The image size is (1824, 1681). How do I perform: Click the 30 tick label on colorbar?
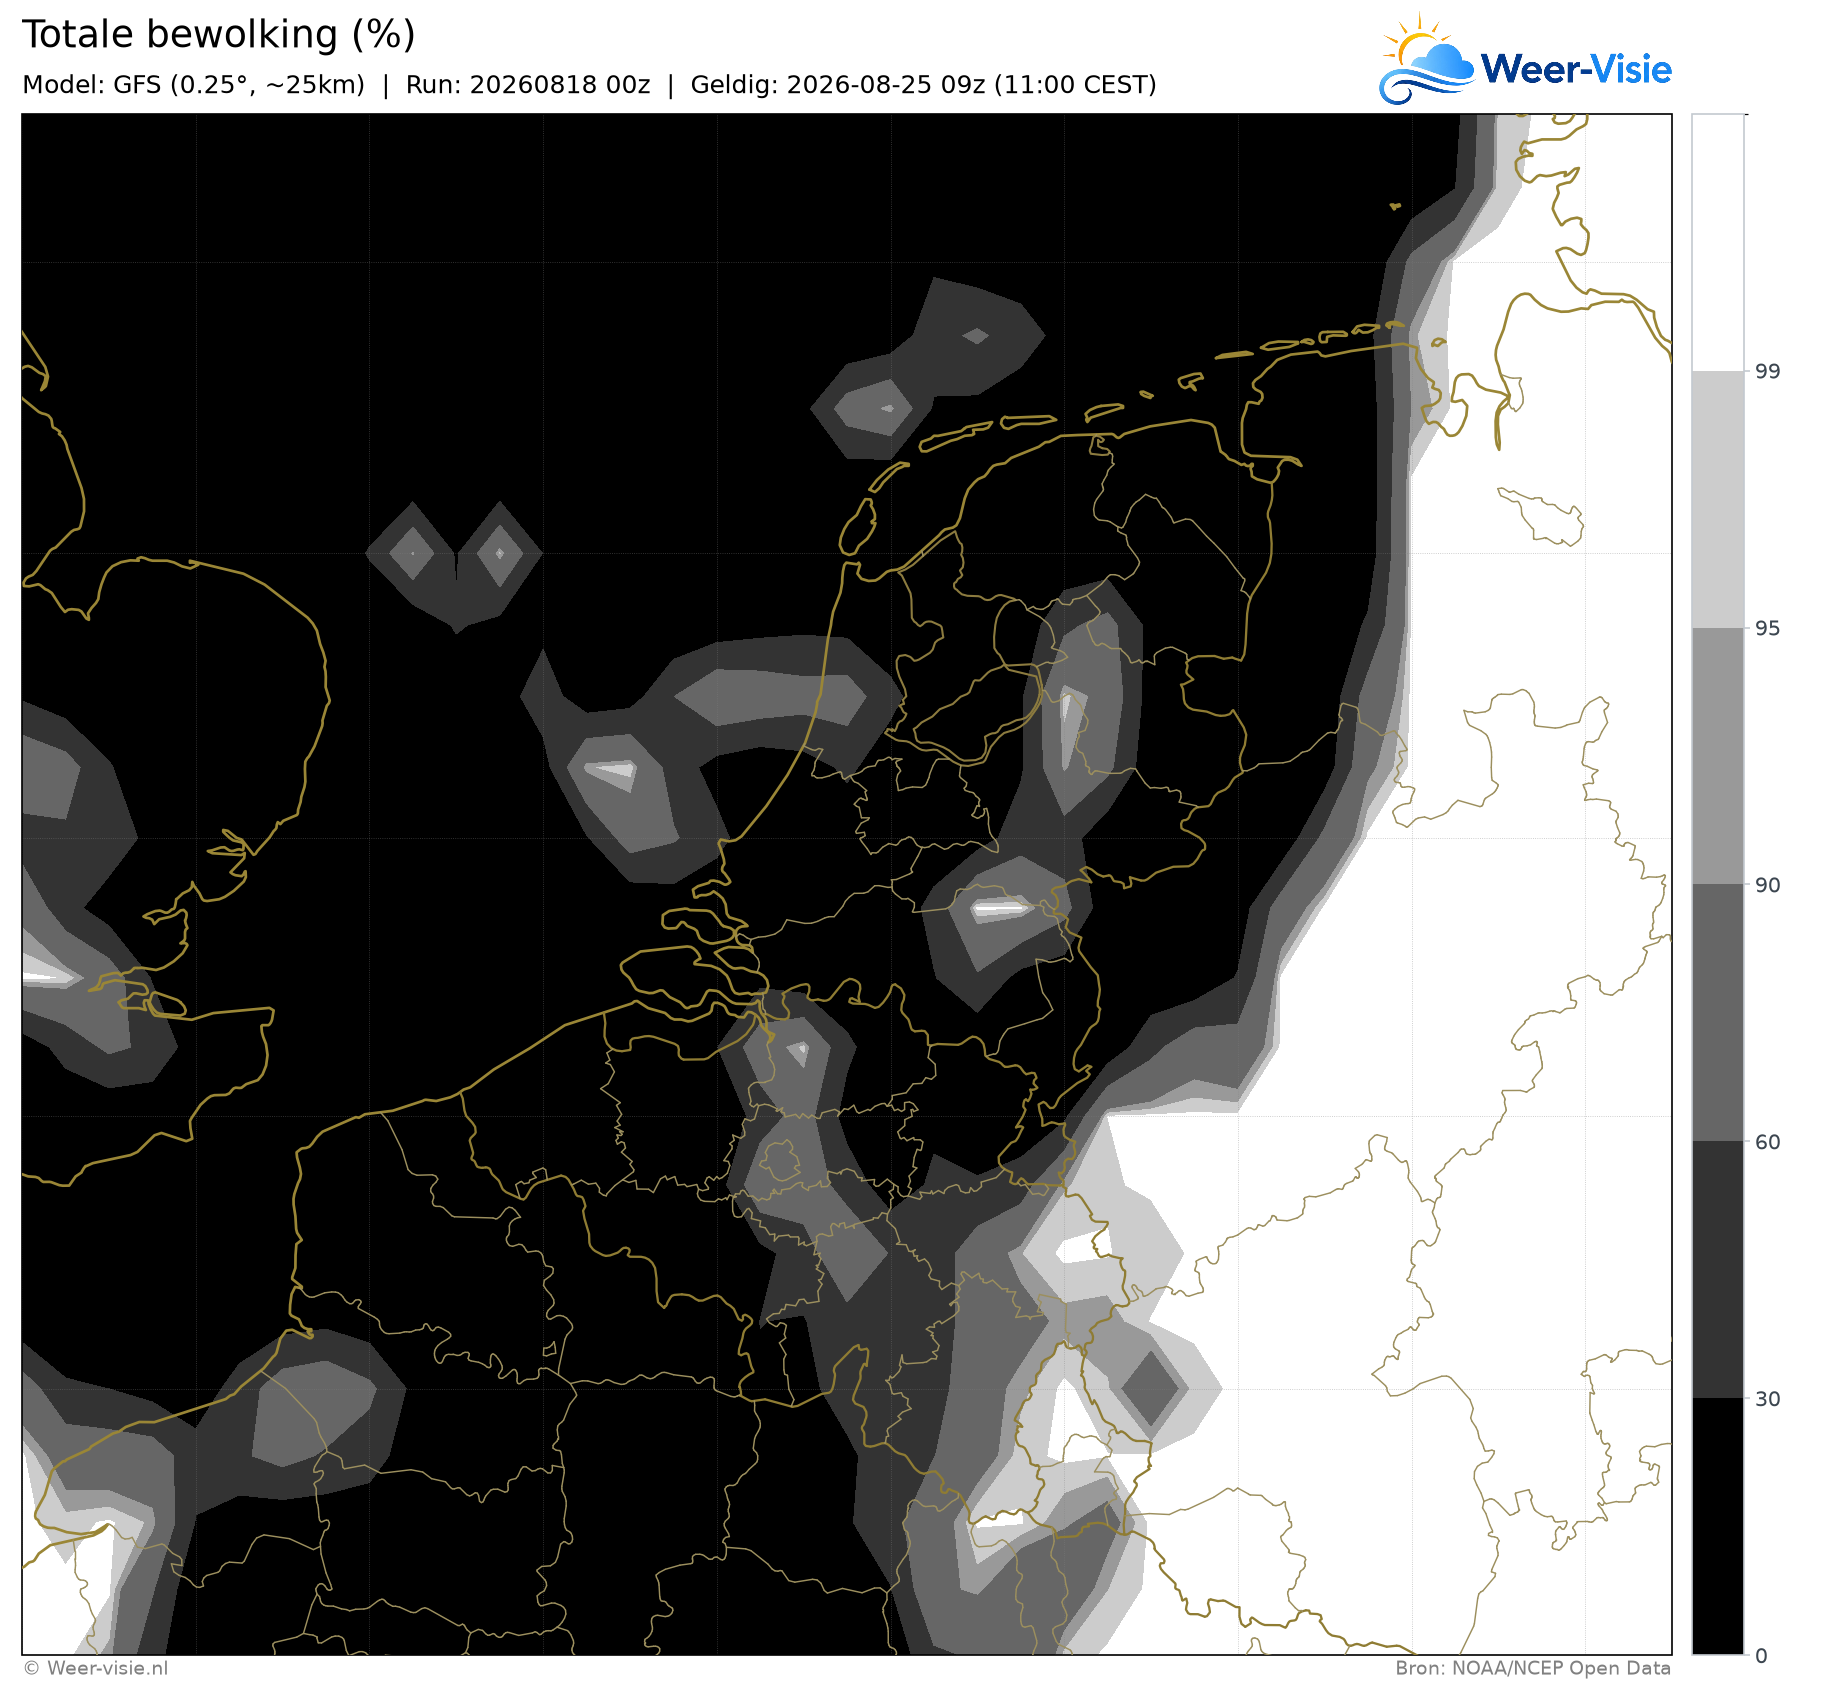point(1768,1399)
